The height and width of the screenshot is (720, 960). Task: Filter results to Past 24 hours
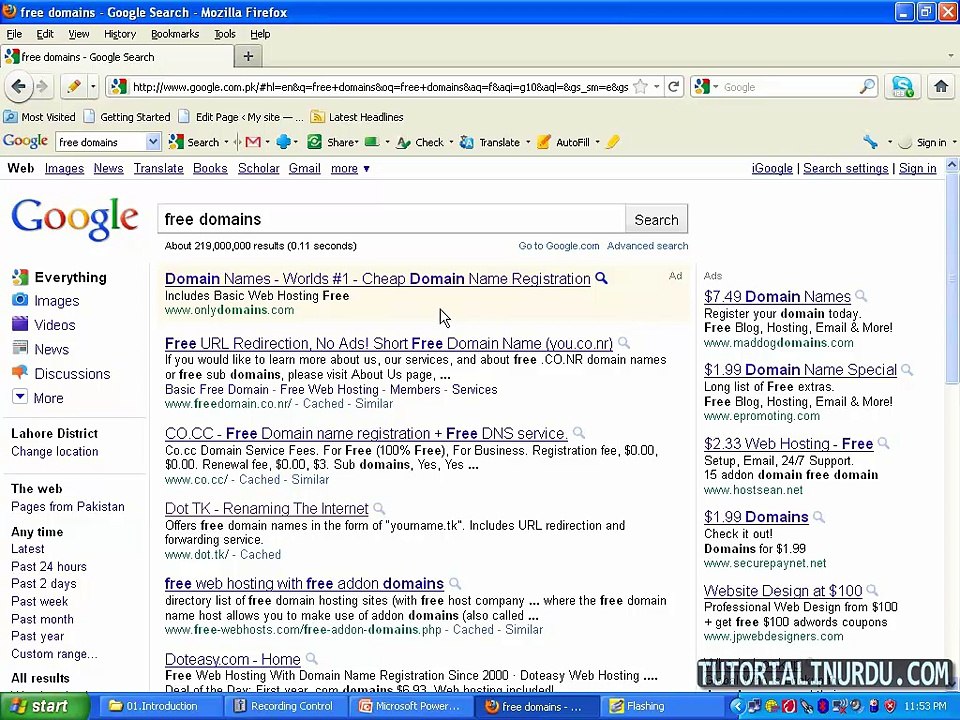[49, 567]
